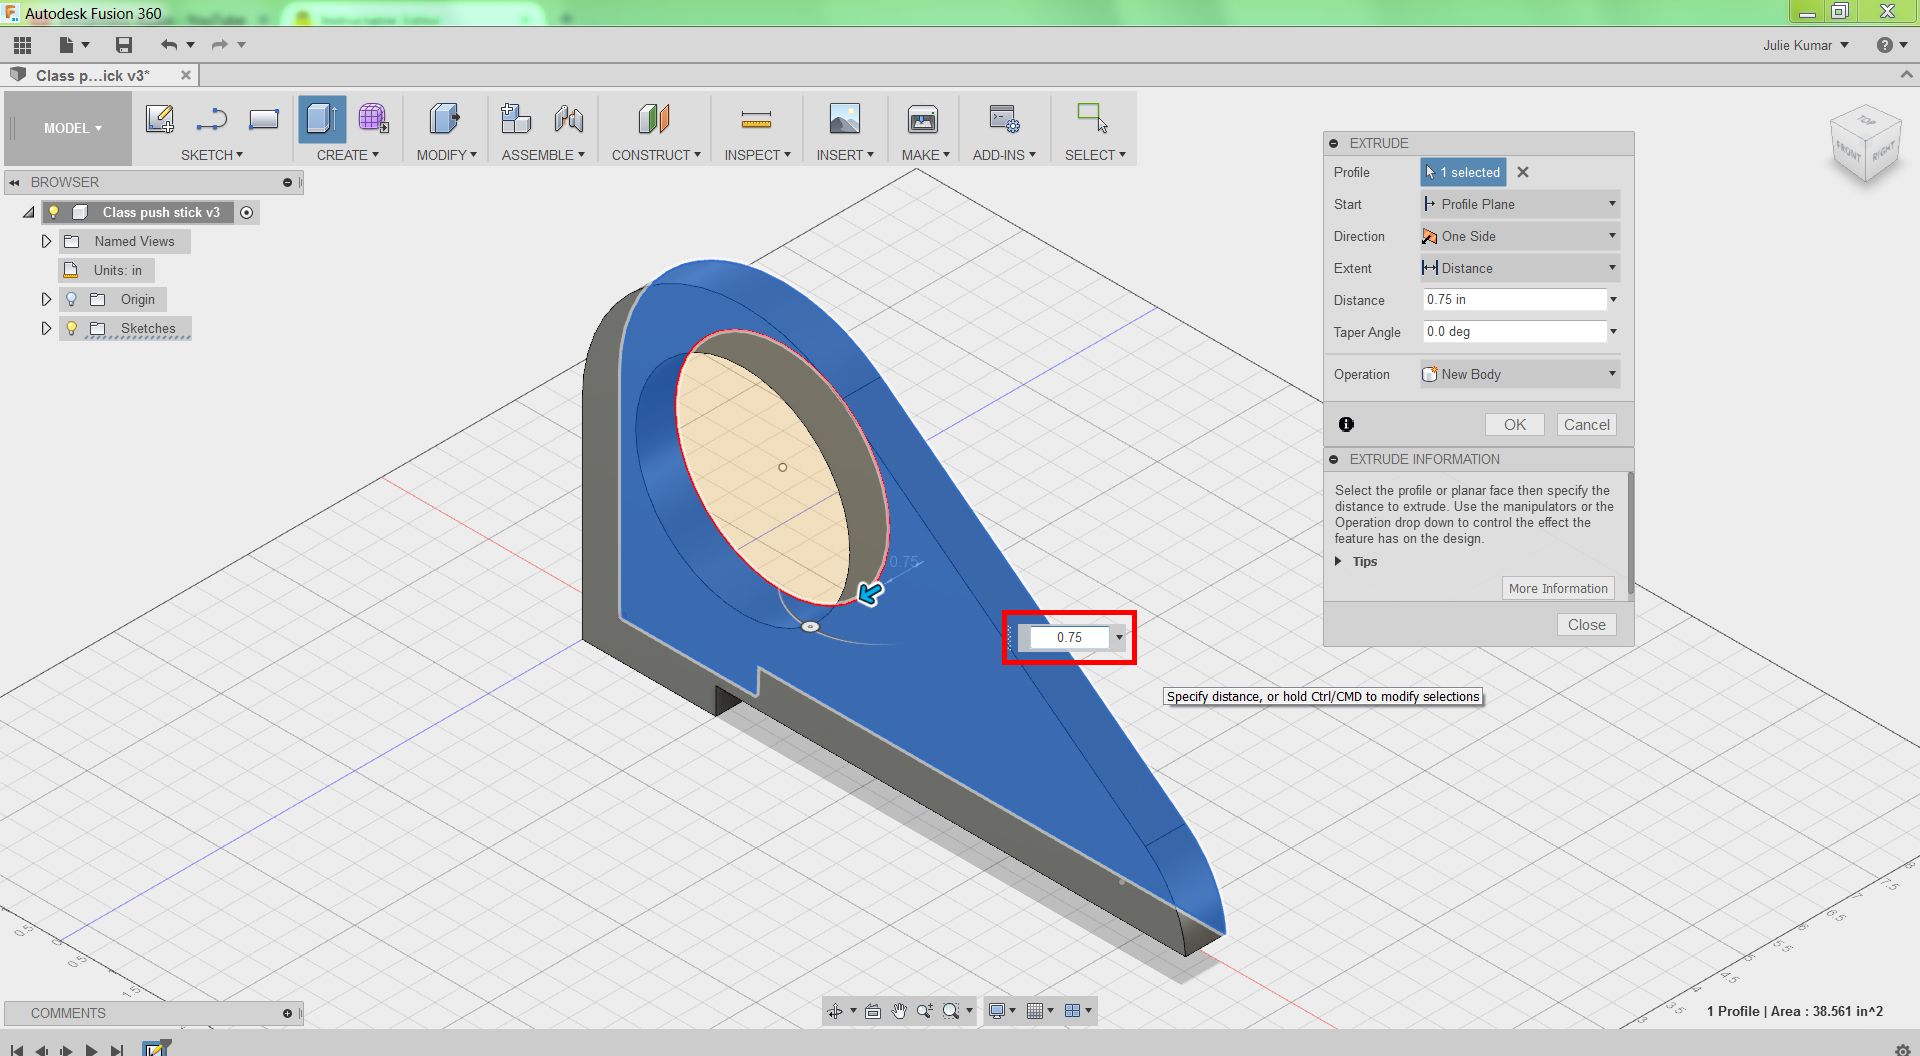
Task: Select the Rendering icon under Make
Action: click(922, 119)
